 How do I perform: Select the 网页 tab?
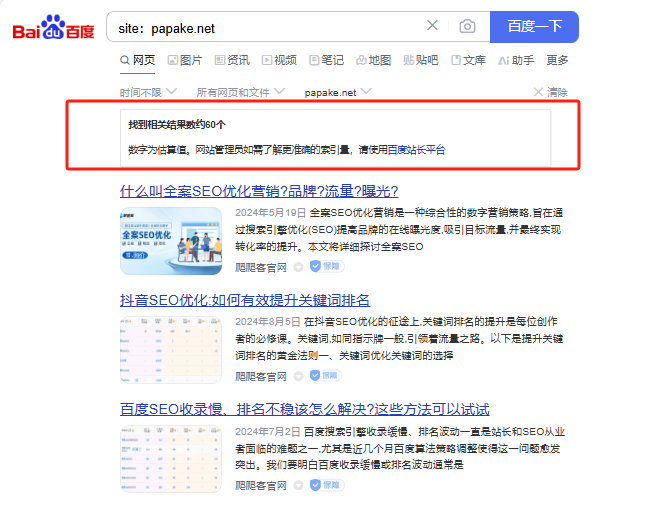[138, 60]
